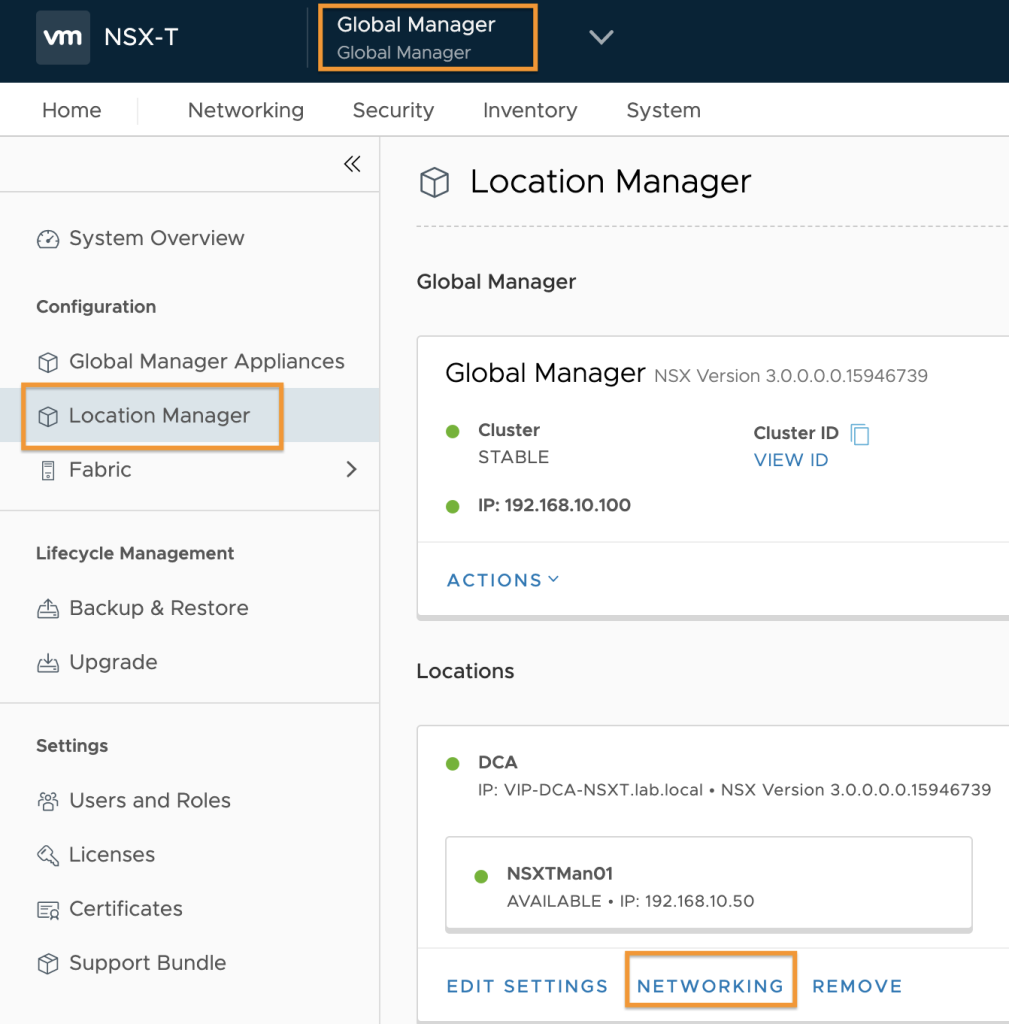Click the Location Manager sidebar cube icon
The image size is (1009, 1024).
tap(48, 416)
